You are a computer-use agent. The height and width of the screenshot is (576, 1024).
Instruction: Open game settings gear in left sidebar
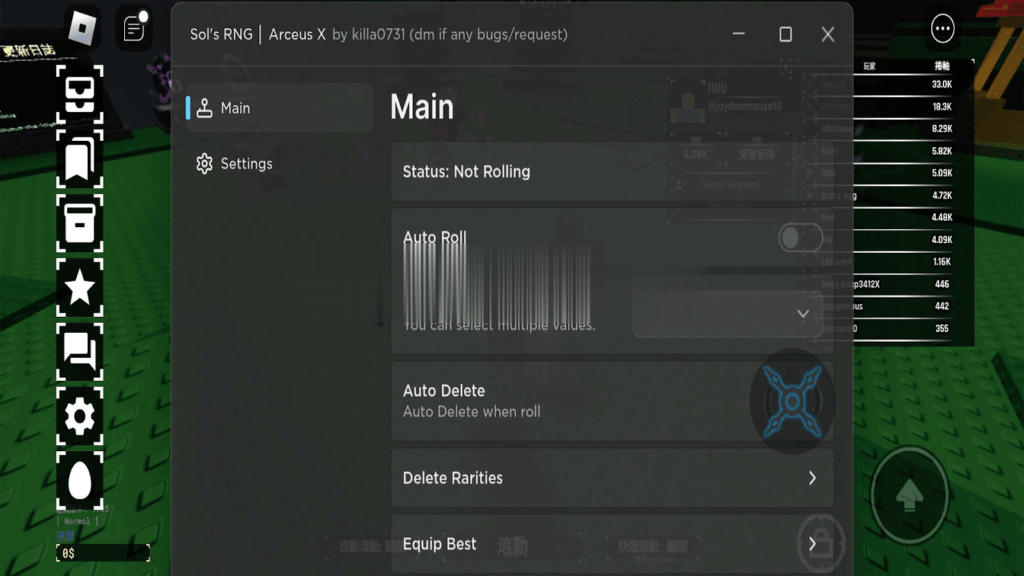(79, 416)
